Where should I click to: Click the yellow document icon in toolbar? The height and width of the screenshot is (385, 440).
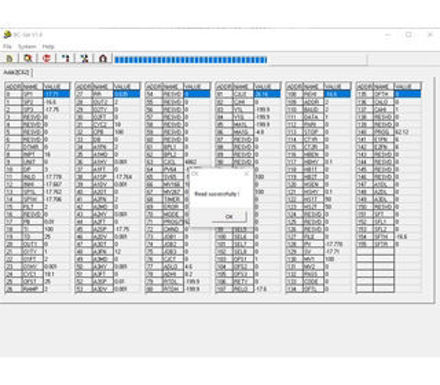coord(9,59)
